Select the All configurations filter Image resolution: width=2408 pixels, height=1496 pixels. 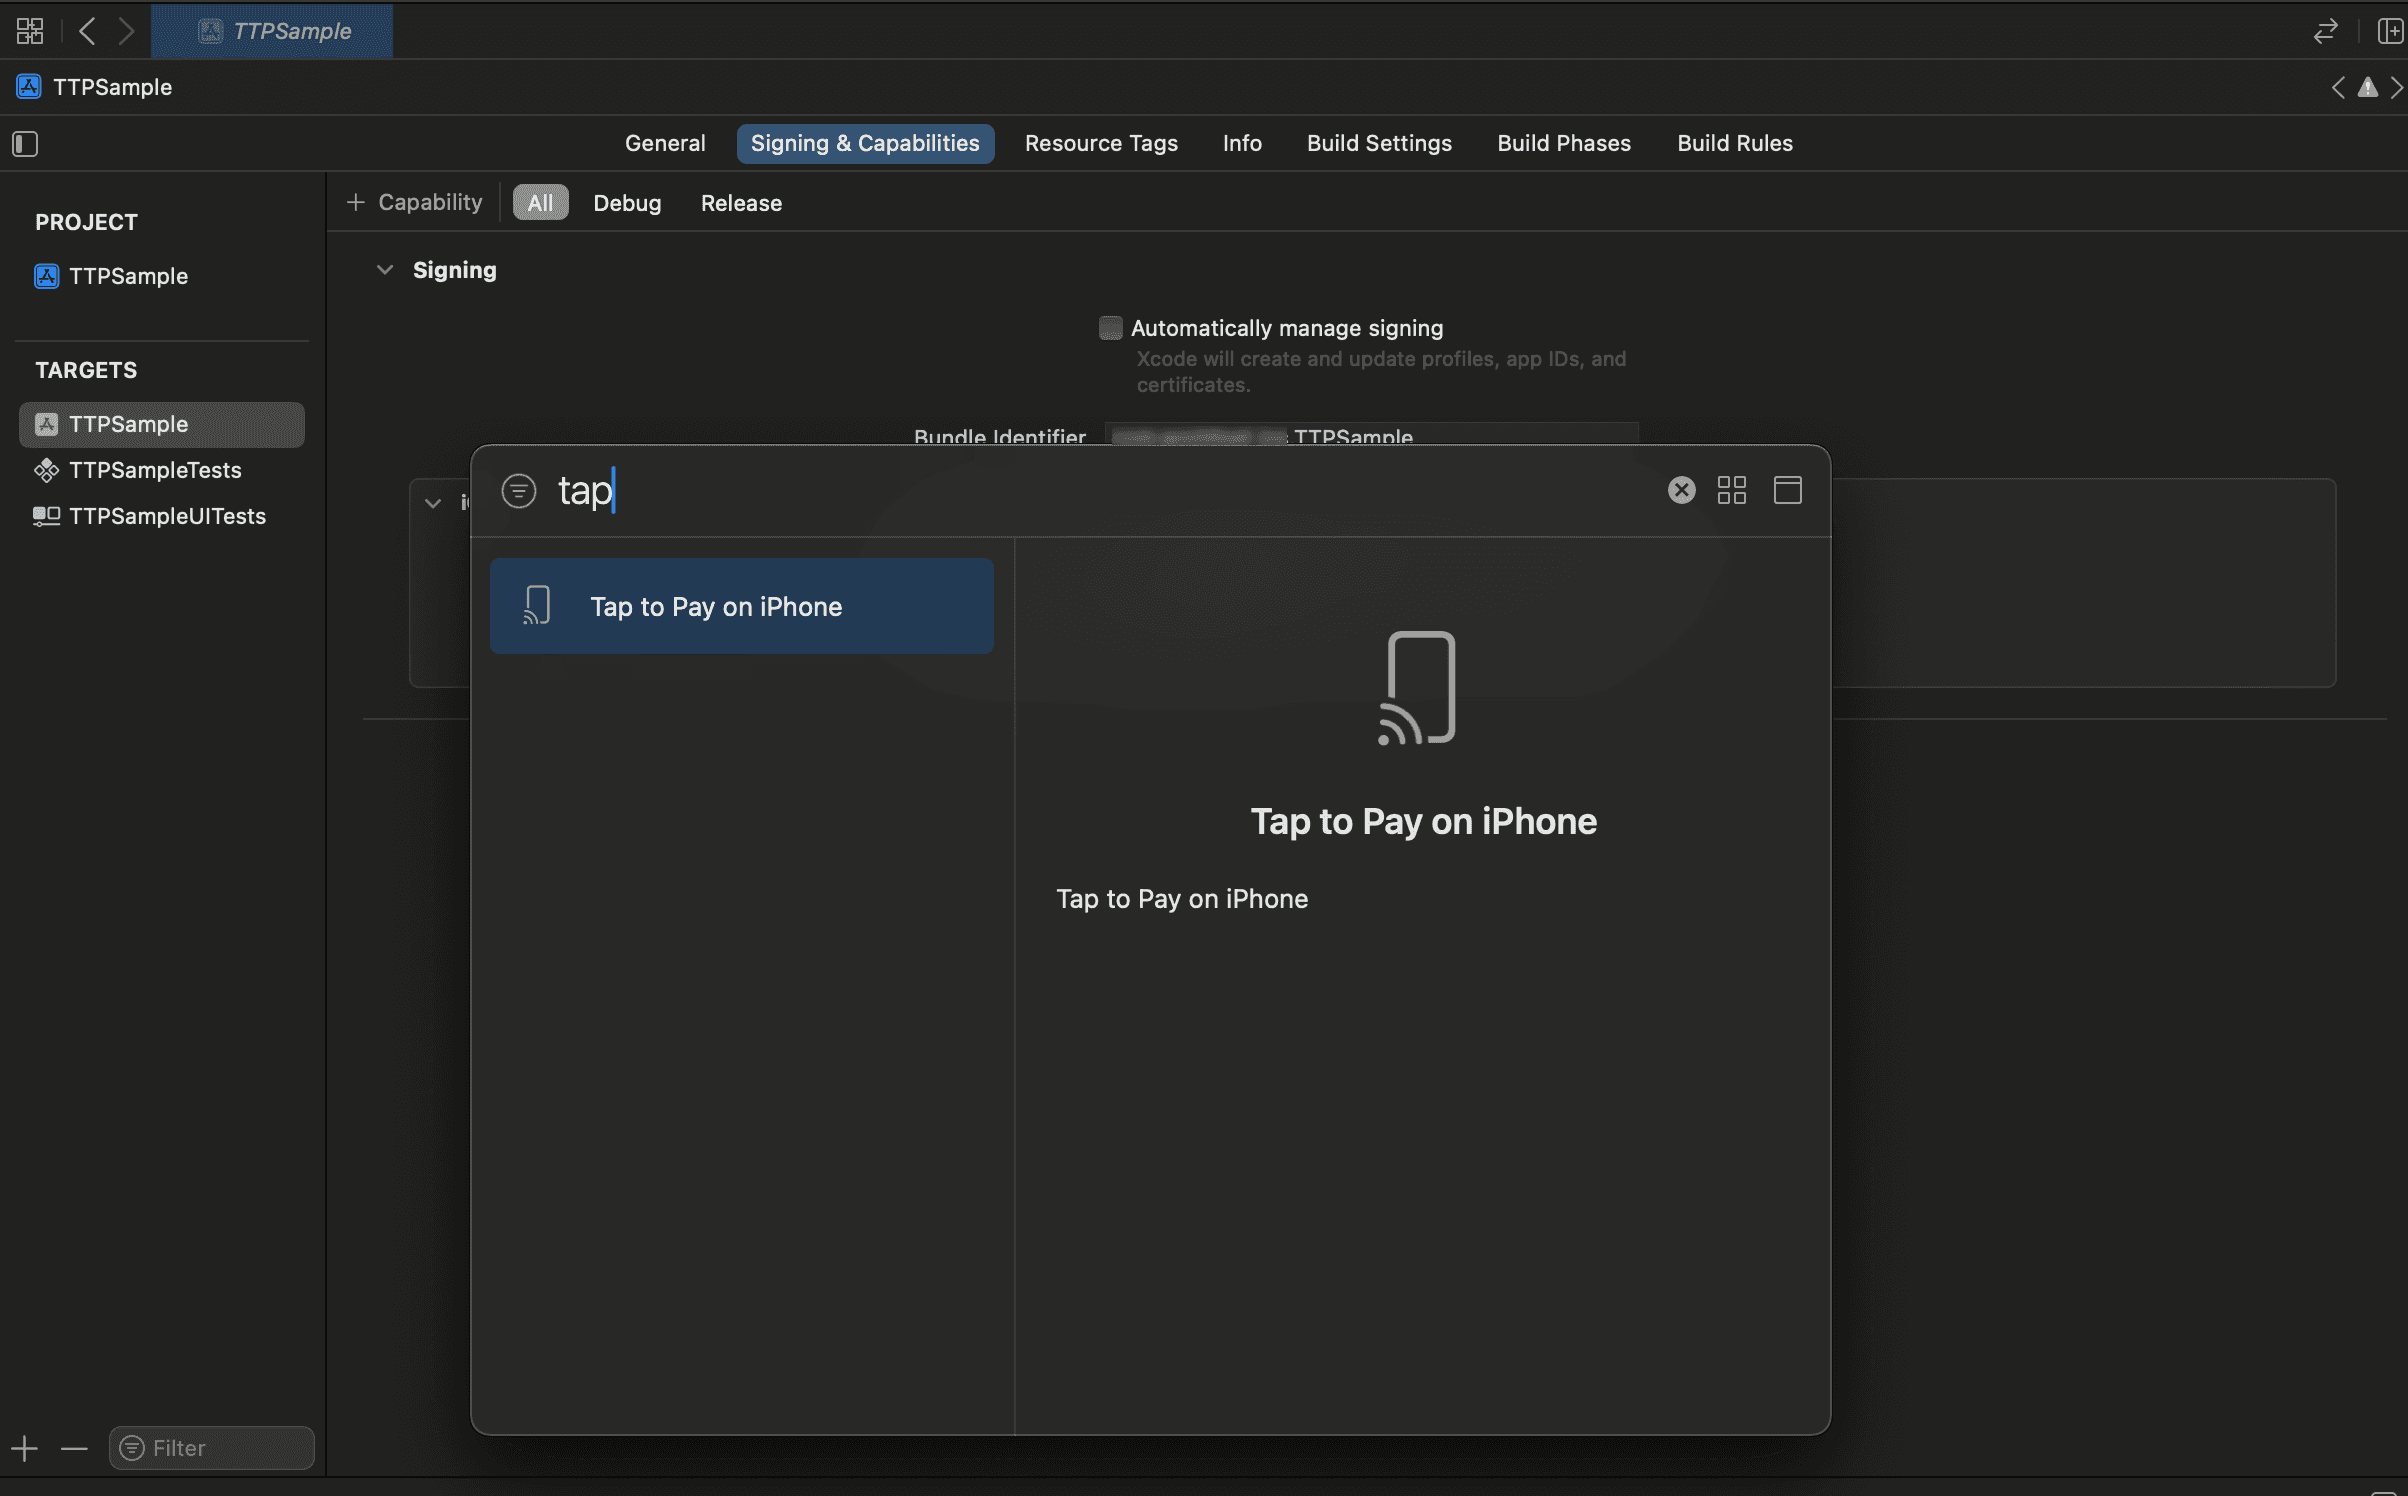[540, 203]
